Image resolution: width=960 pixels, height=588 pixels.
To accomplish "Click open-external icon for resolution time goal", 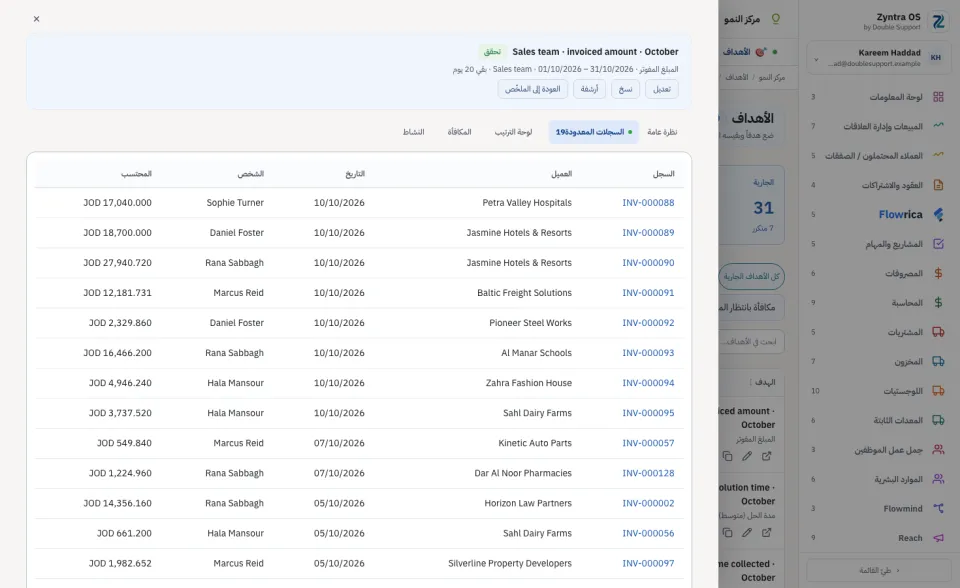I will (767, 533).
